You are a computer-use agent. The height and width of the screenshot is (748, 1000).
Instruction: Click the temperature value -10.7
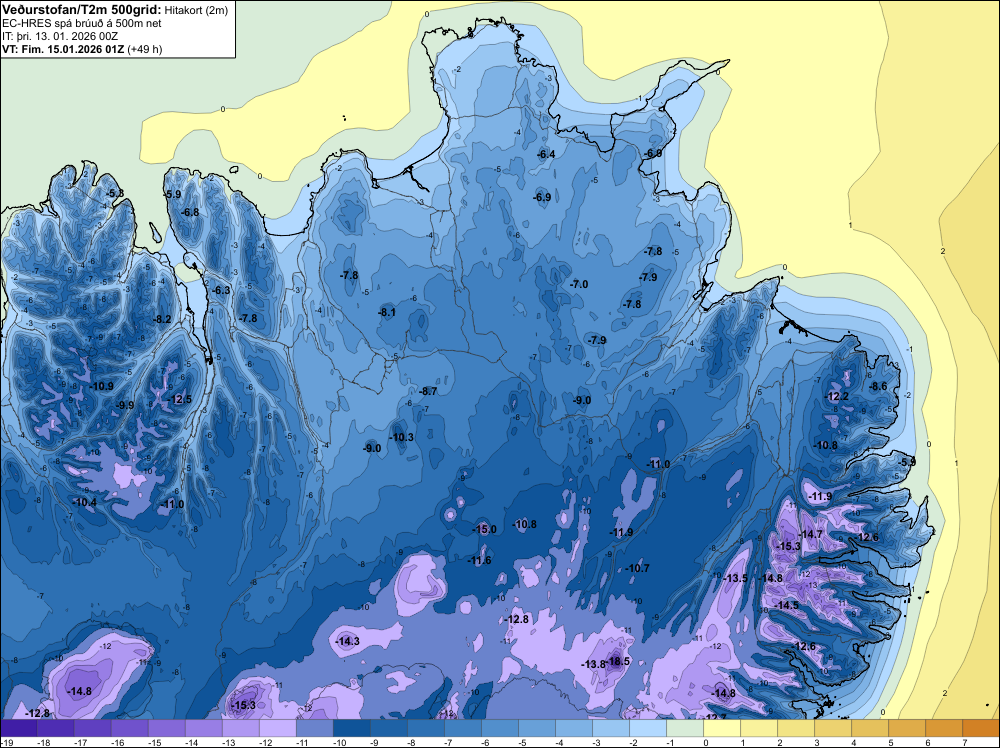[637, 568]
